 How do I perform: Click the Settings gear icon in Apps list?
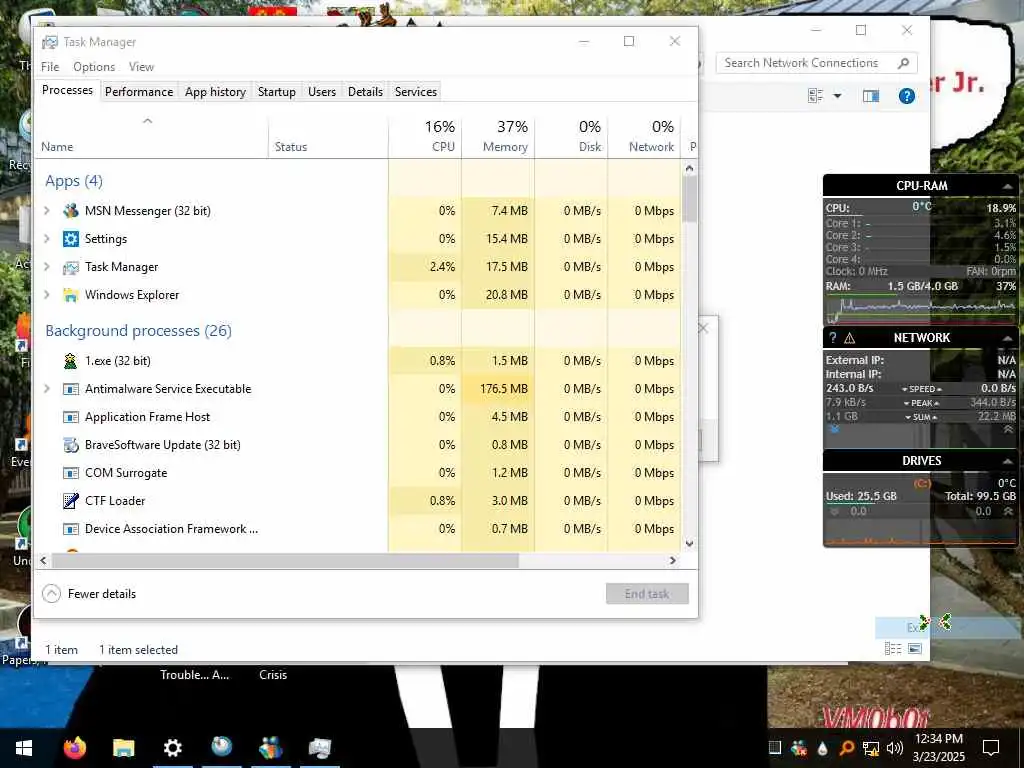pos(71,239)
